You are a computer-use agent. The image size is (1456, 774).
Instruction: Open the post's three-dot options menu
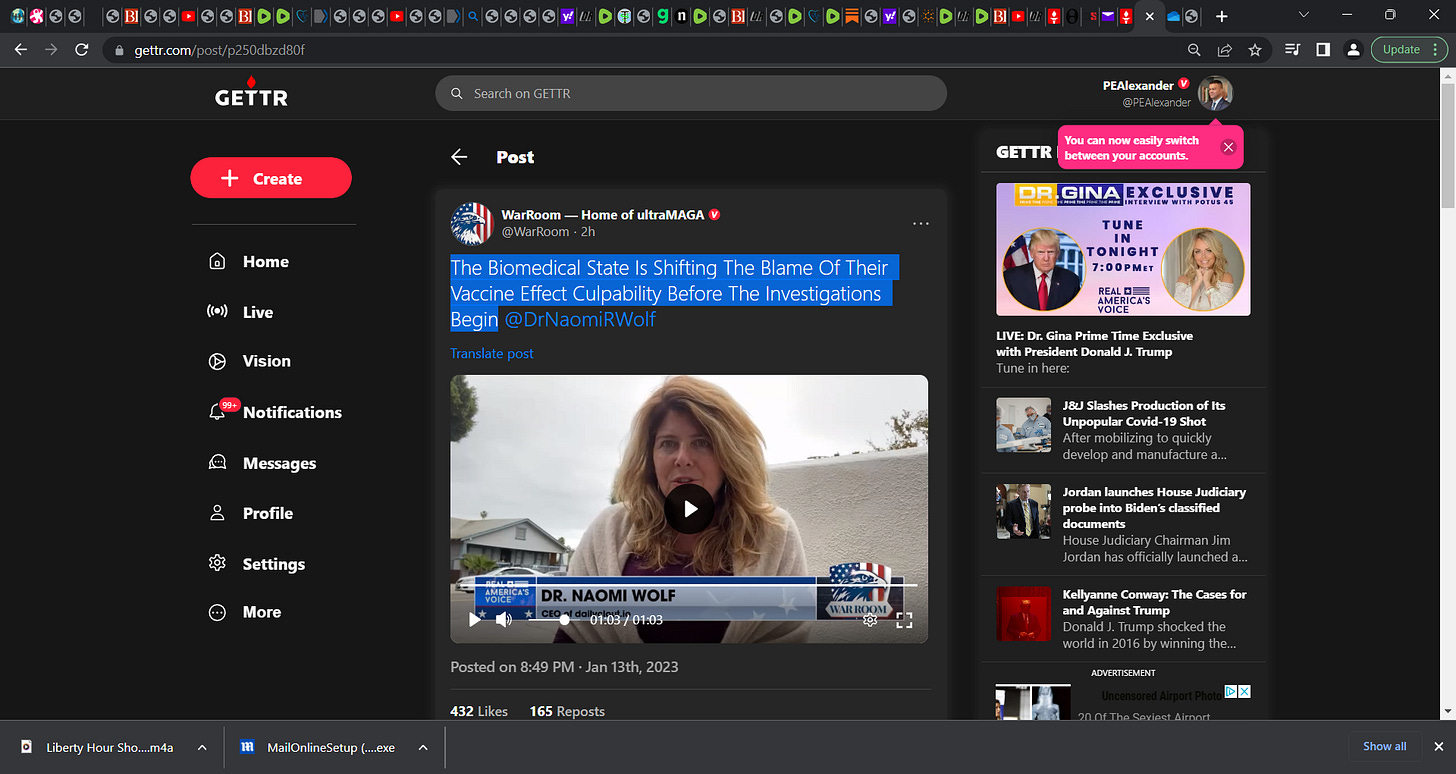(x=921, y=223)
